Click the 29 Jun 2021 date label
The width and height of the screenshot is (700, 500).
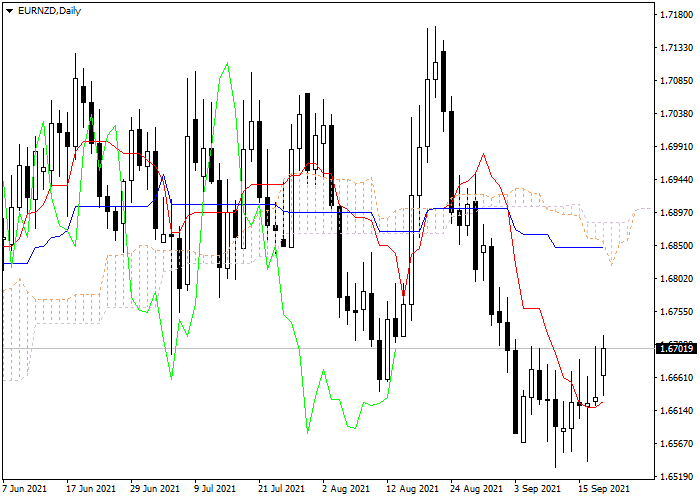point(155,489)
